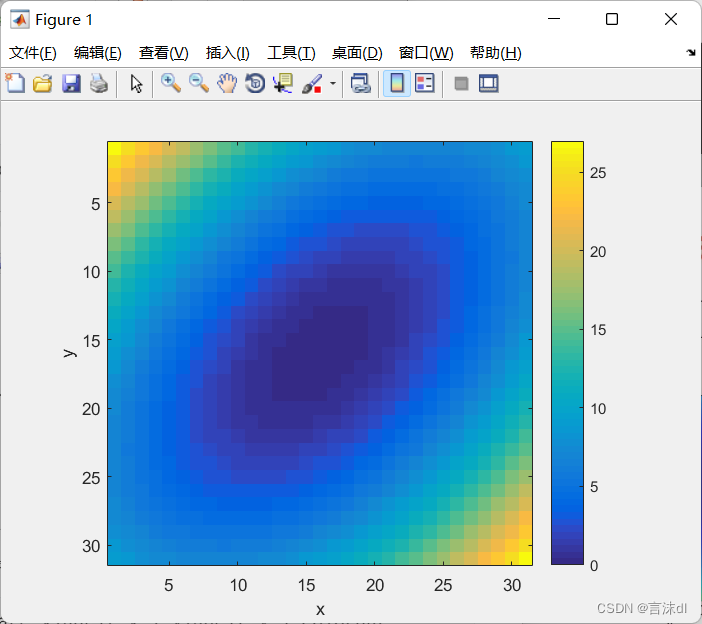Select the Zoom Out magnifier tool
Screen dimensions: 702x624
199,84
